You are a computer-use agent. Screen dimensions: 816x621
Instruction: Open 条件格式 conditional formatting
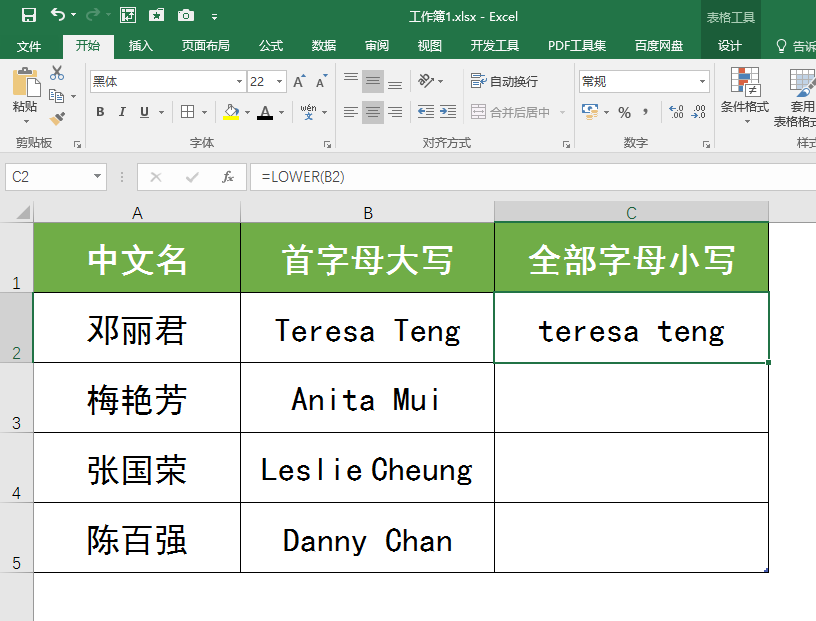tap(745, 96)
